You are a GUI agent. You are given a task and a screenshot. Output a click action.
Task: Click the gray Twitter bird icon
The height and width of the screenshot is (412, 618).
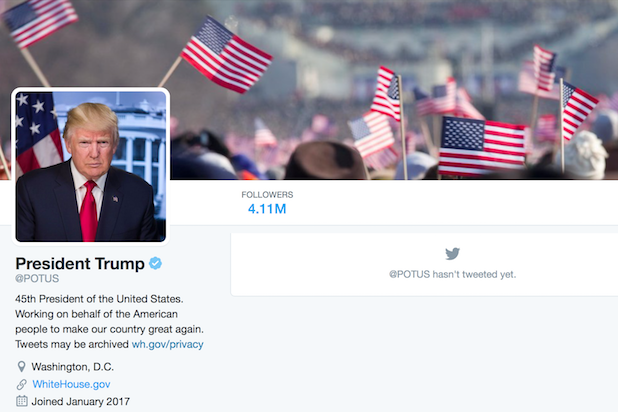click(452, 254)
